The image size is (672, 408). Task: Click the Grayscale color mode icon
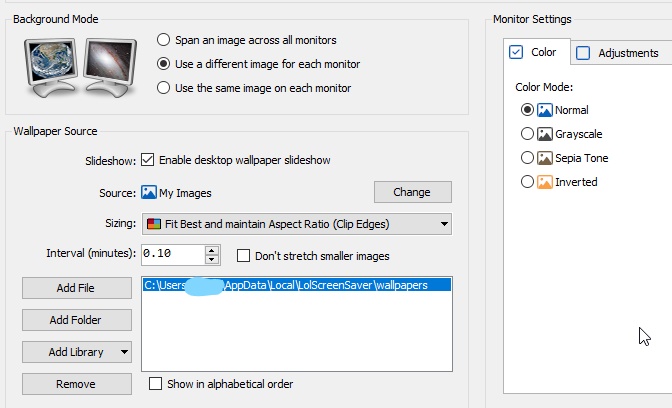pyautogui.click(x=545, y=134)
